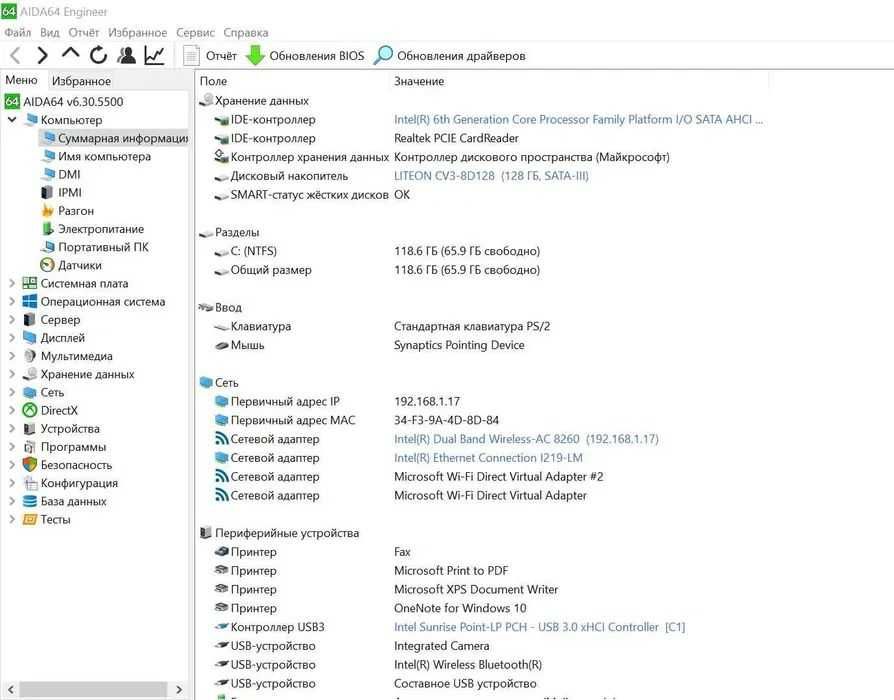894x700 pixels.
Task: Click the Windows logo icon beside Операционная система
Action: (30, 302)
